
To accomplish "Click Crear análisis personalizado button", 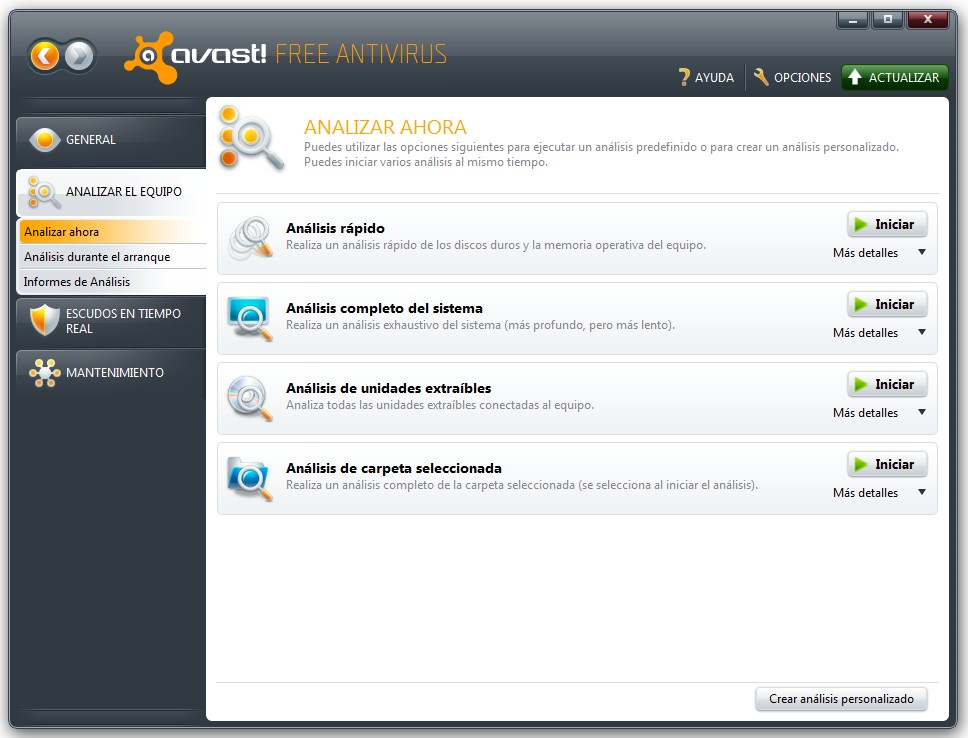I will [841, 698].
